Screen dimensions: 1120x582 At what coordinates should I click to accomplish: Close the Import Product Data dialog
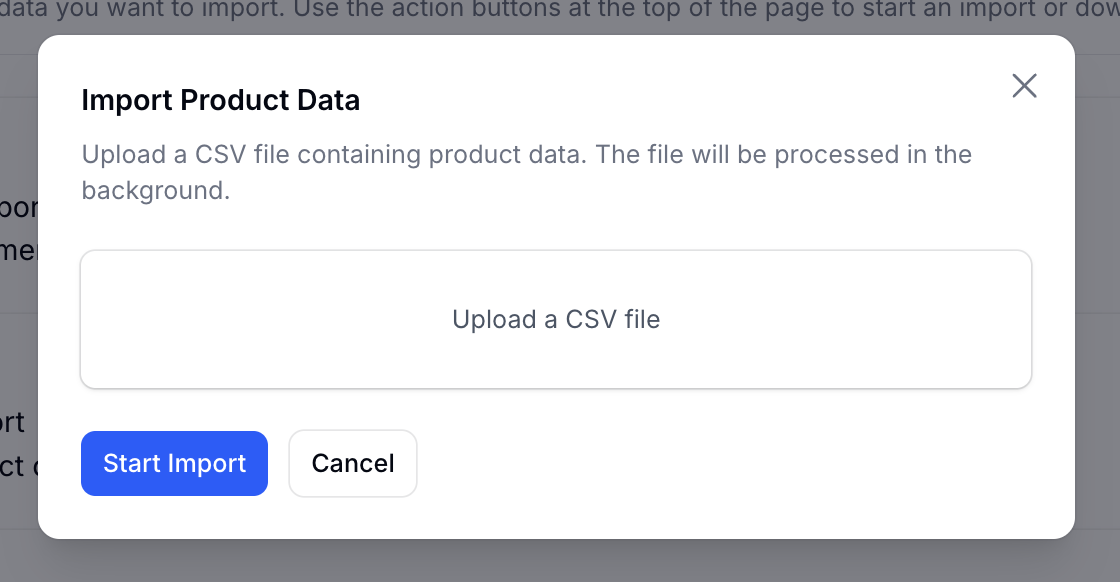pyautogui.click(x=1024, y=86)
